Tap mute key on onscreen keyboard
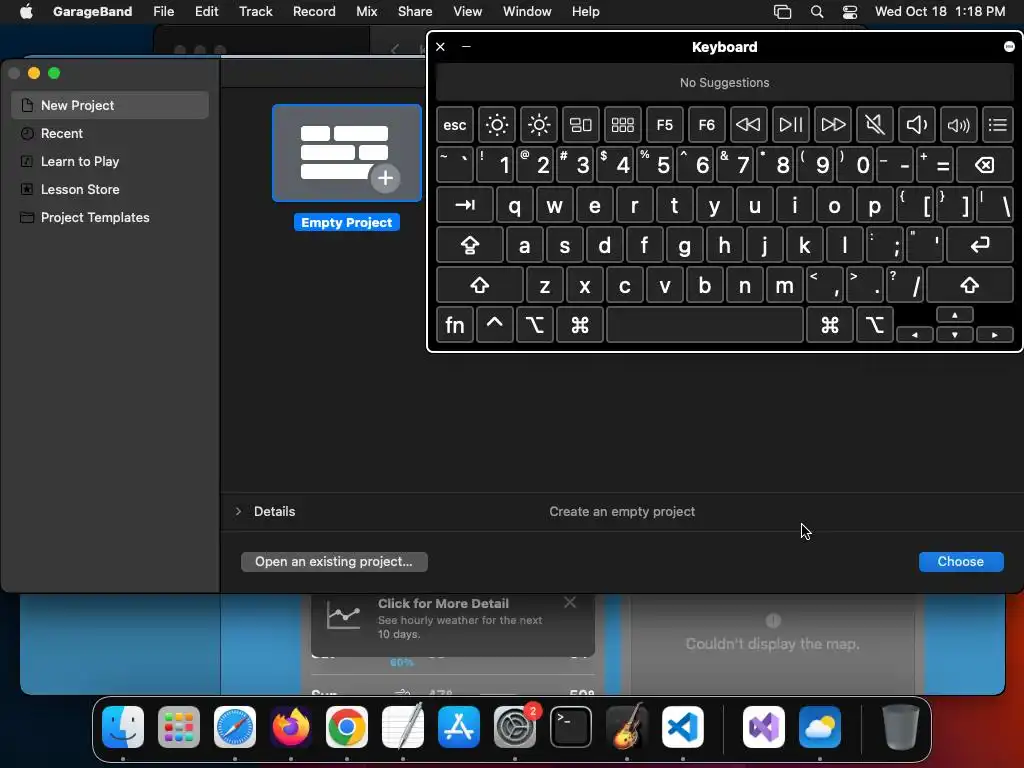Image resolution: width=1024 pixels, height=768 pixels. (x=874, y=125)
